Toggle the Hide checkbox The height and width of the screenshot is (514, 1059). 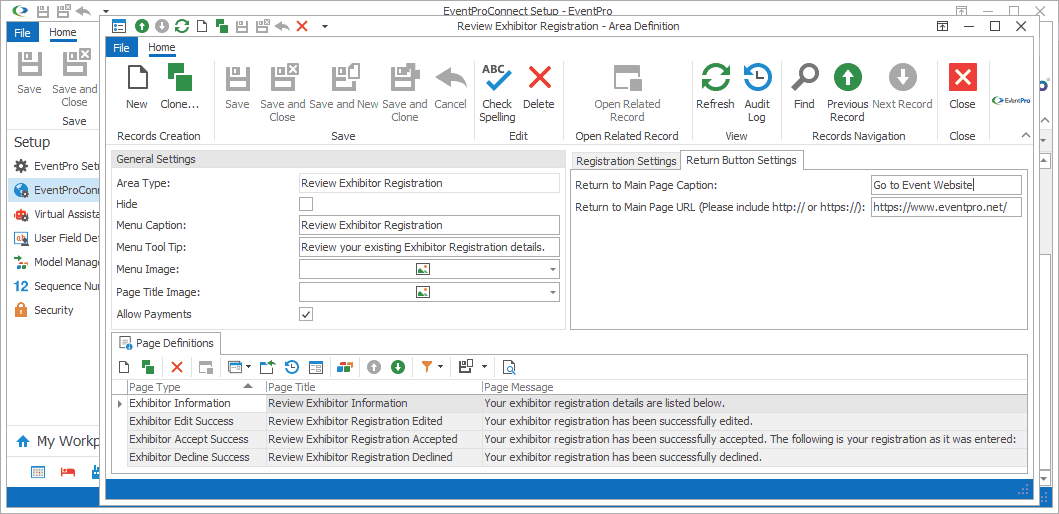pos(306,204)
